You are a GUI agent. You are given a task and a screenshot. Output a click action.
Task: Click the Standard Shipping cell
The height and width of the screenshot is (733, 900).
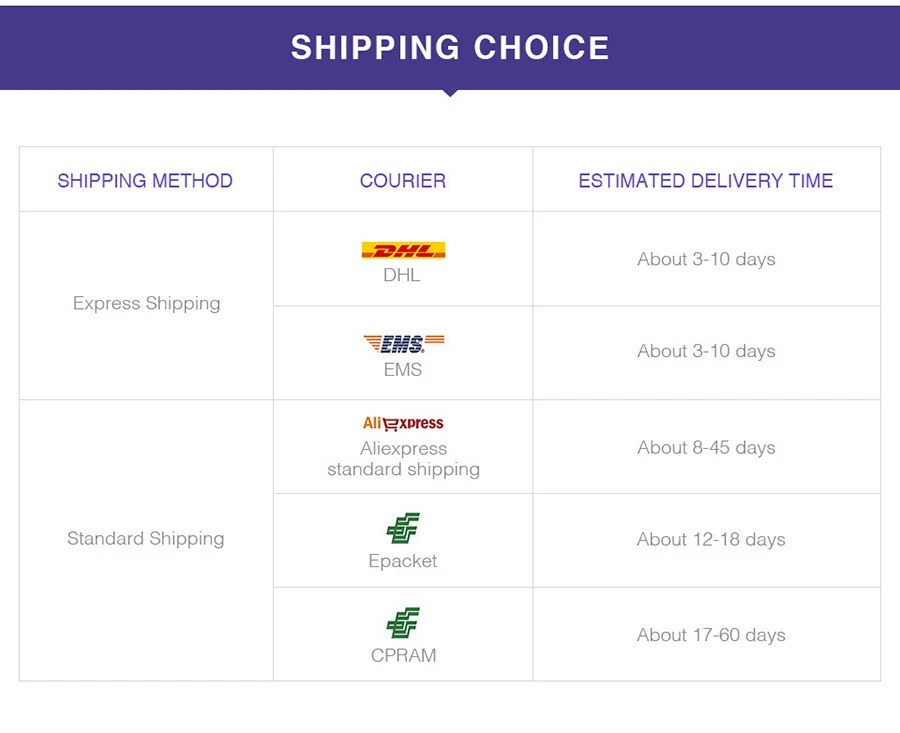146,539
